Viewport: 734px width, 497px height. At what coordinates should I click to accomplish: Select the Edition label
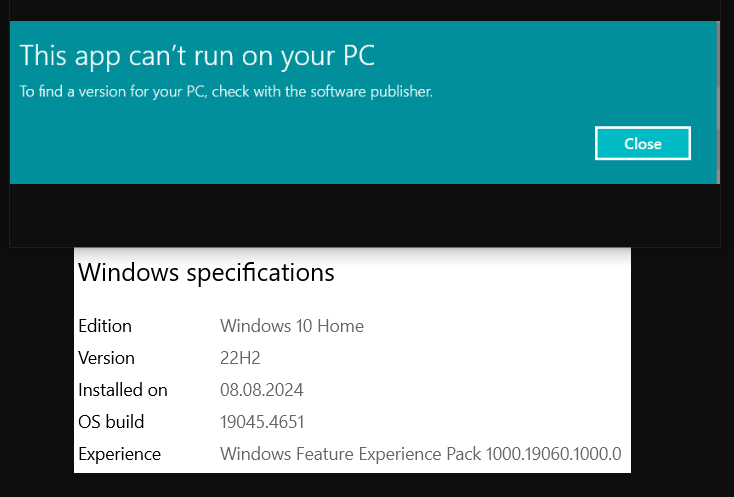[x=105, y=326]
